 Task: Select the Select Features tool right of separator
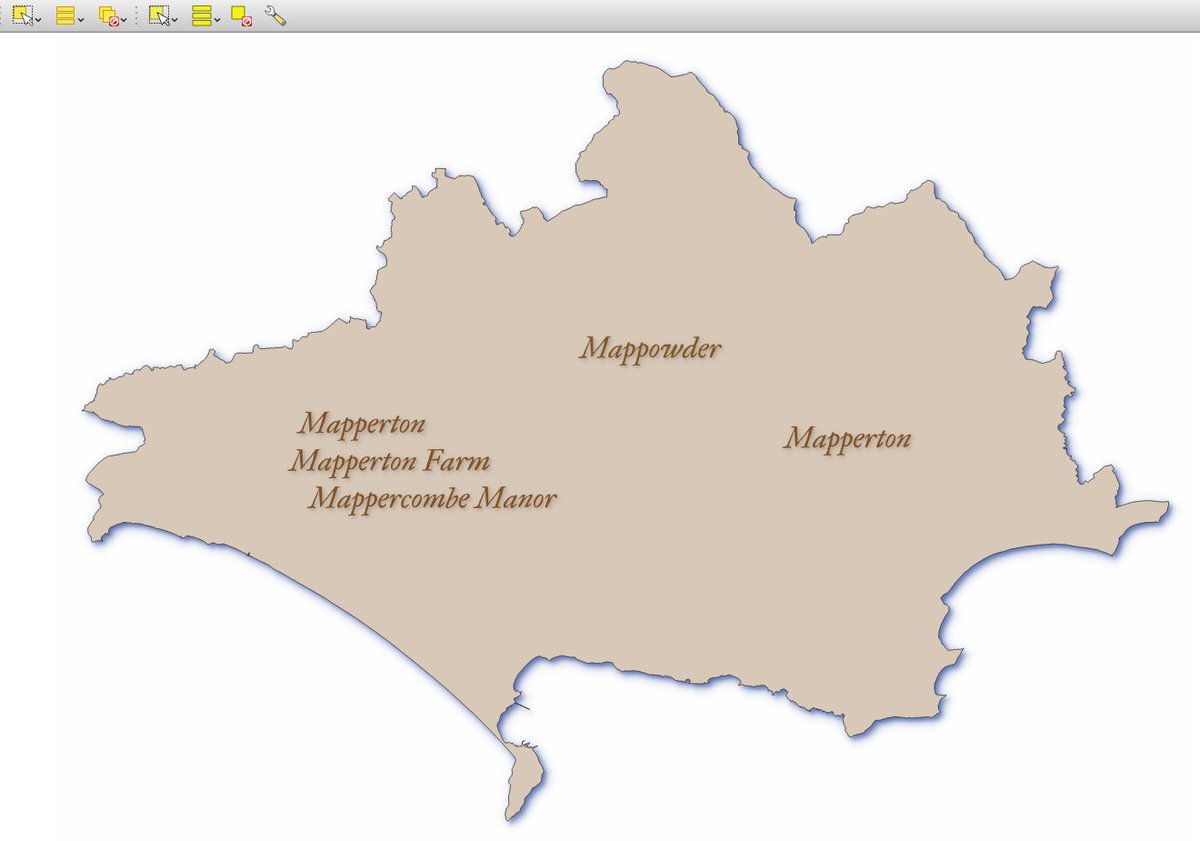pyautogui.click(x=158, y=15)
